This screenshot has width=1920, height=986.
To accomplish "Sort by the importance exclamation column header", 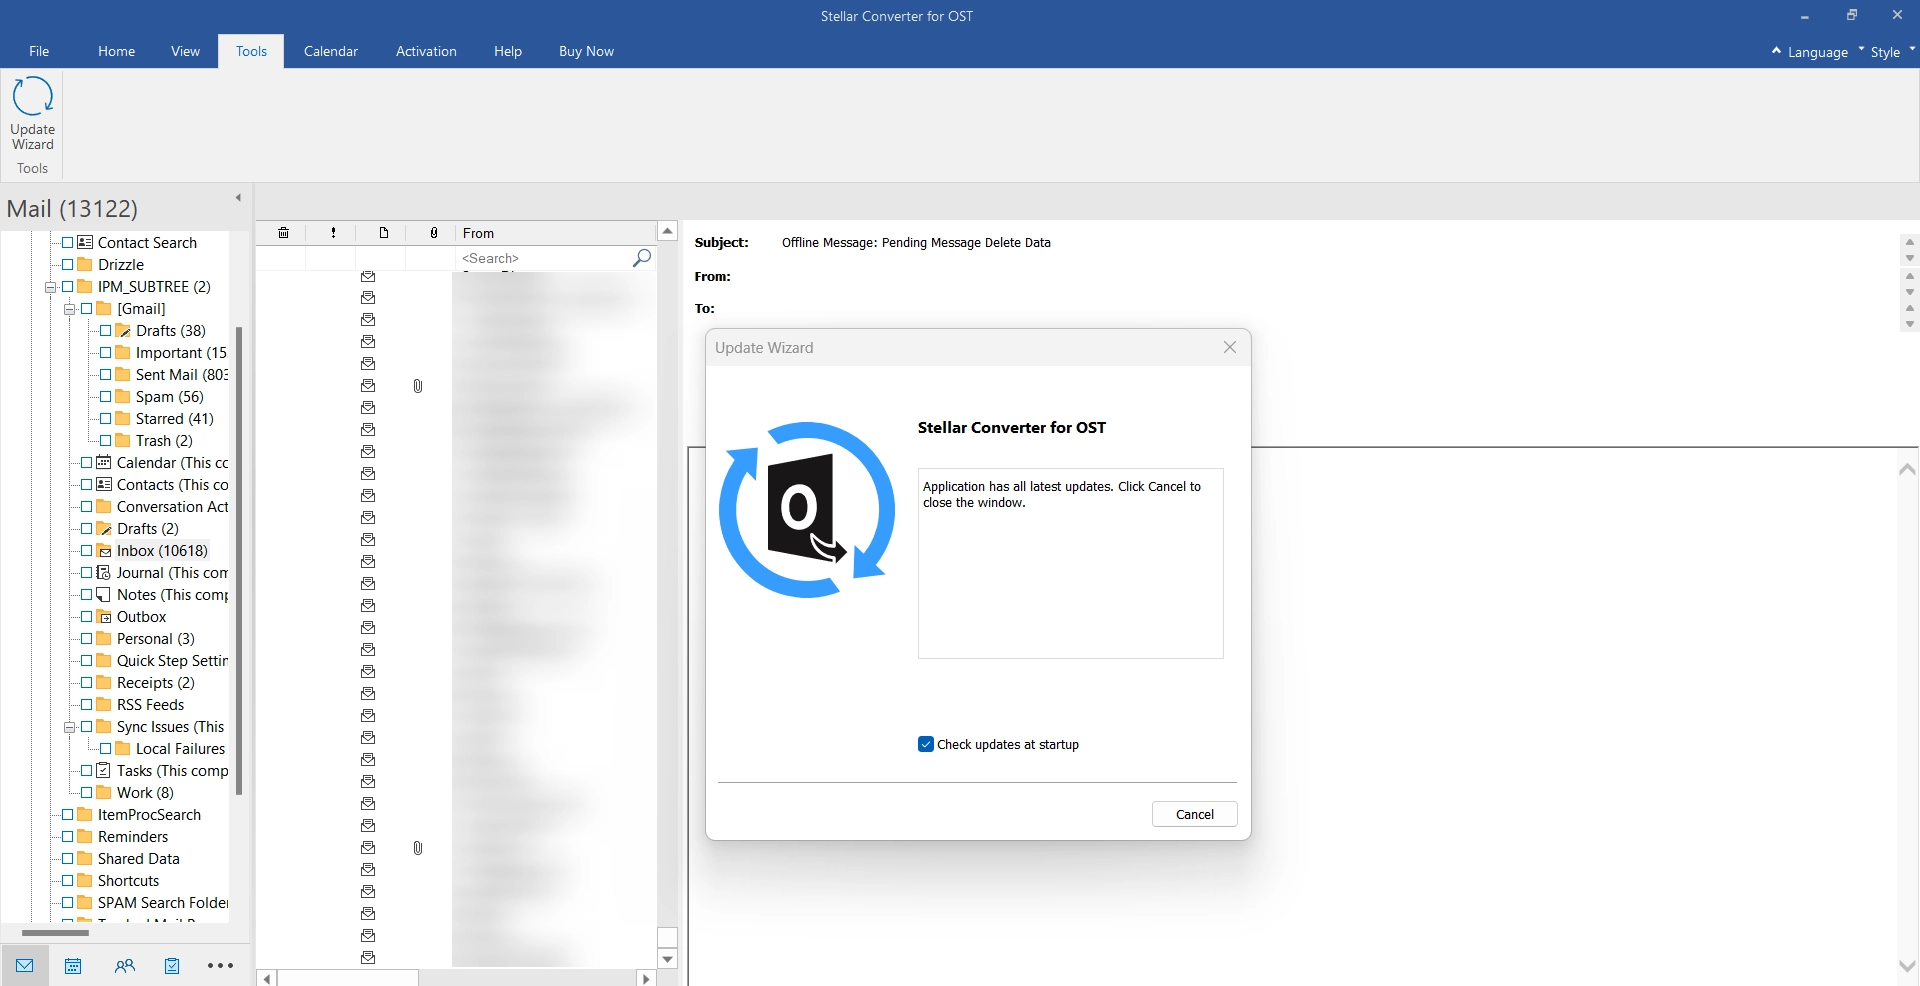I will [x=333, y=233].
